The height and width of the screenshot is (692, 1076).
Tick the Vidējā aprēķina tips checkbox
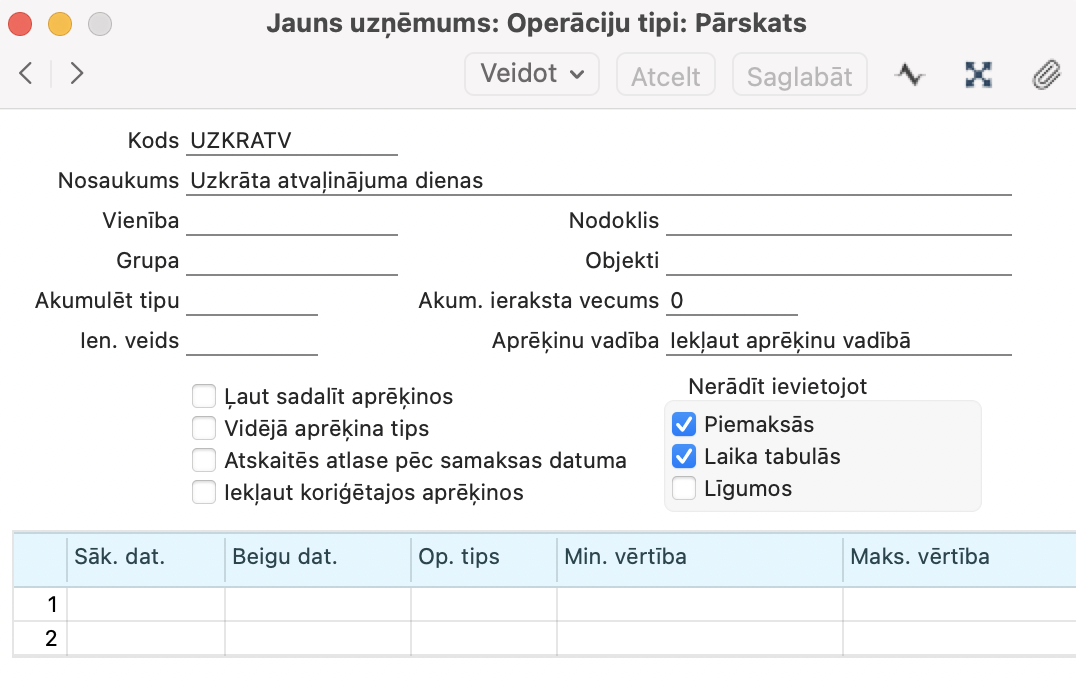pyautogui.click(x=204, y=429)
